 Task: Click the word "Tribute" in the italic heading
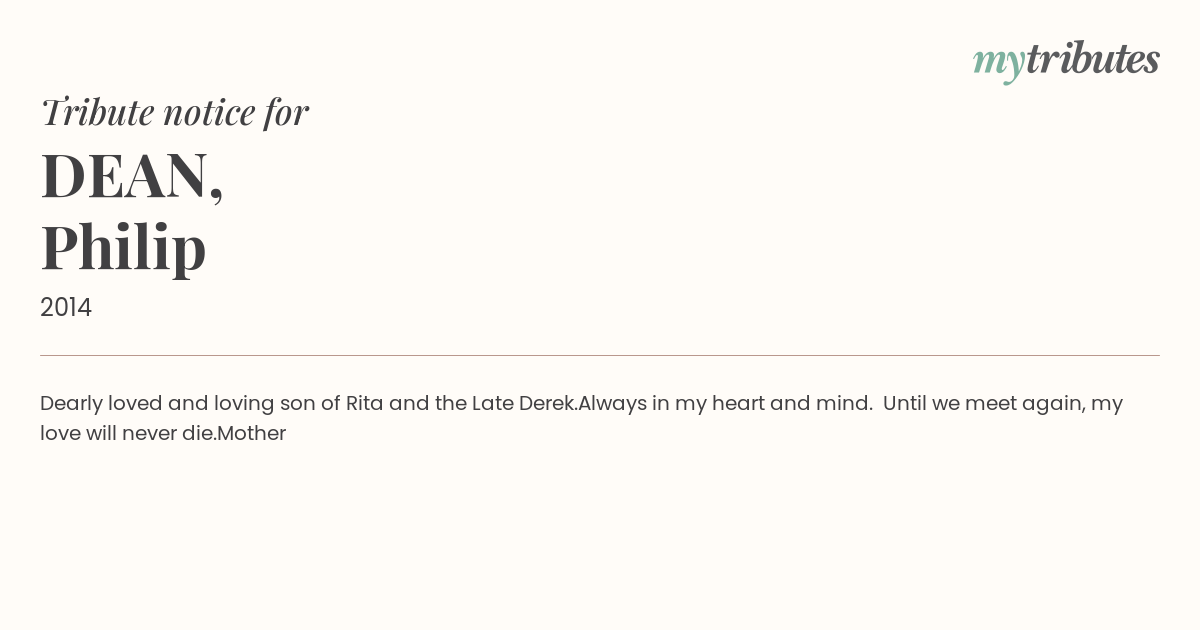point(98,112)
